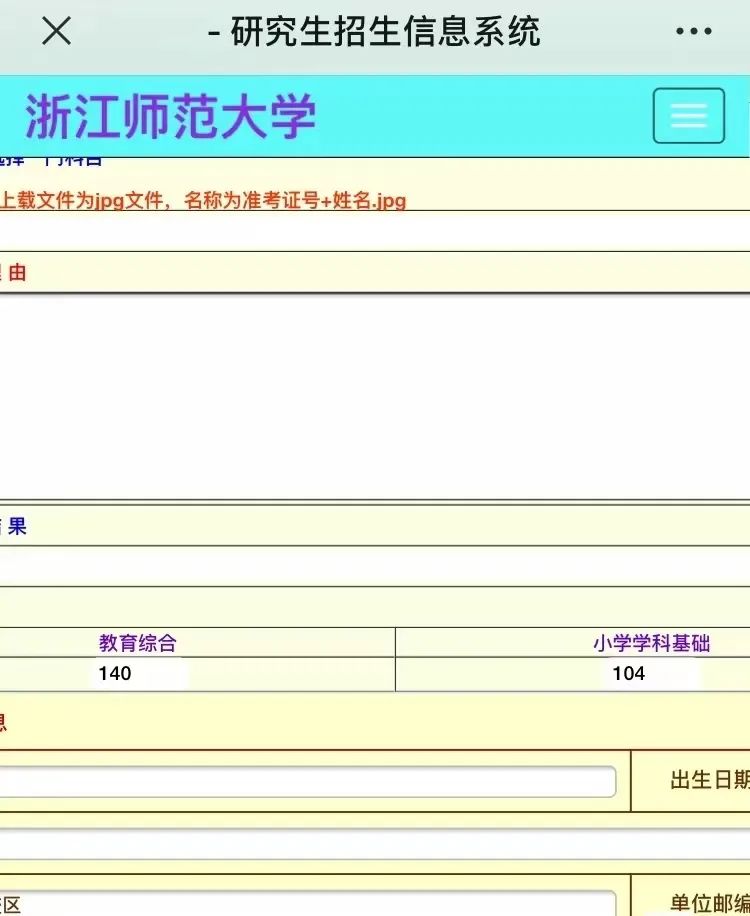This screenshot has width=750, height=916.
Task: Click the rounded text box beside 出生日期
Action: (305, 781)
